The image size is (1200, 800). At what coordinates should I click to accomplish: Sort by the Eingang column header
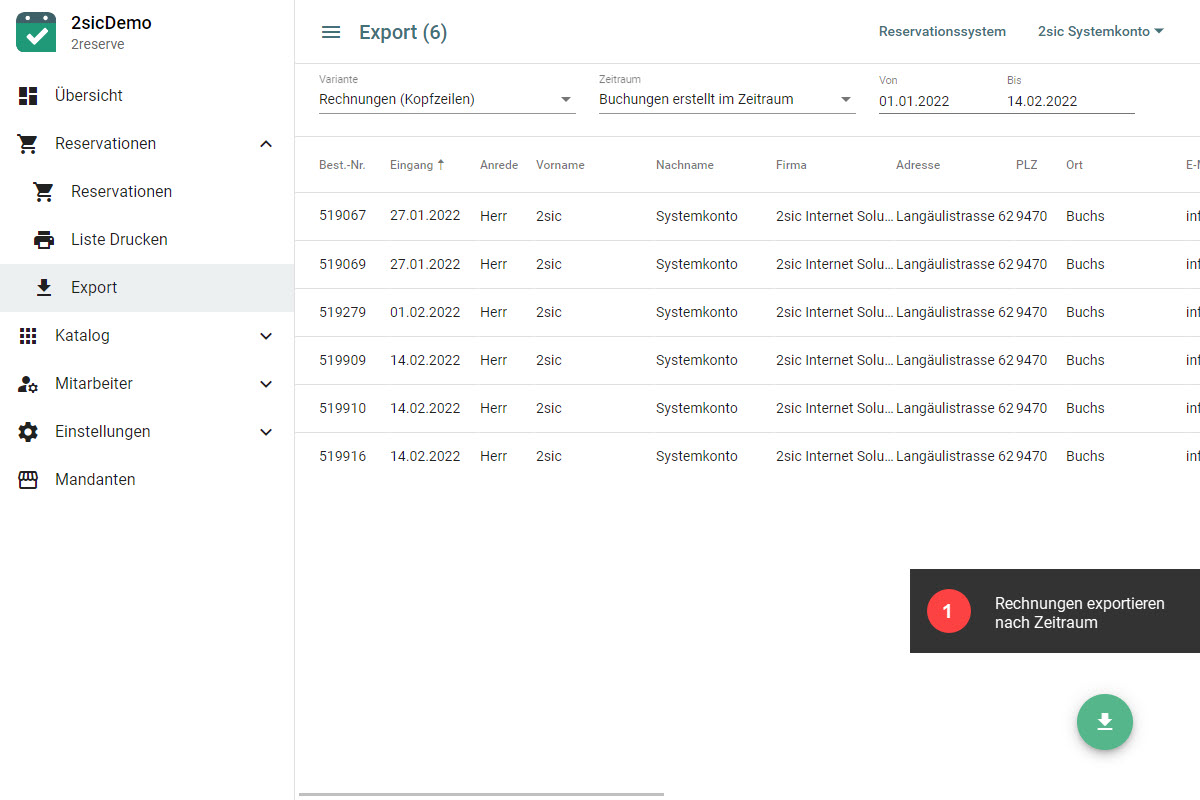click(411, 165)
